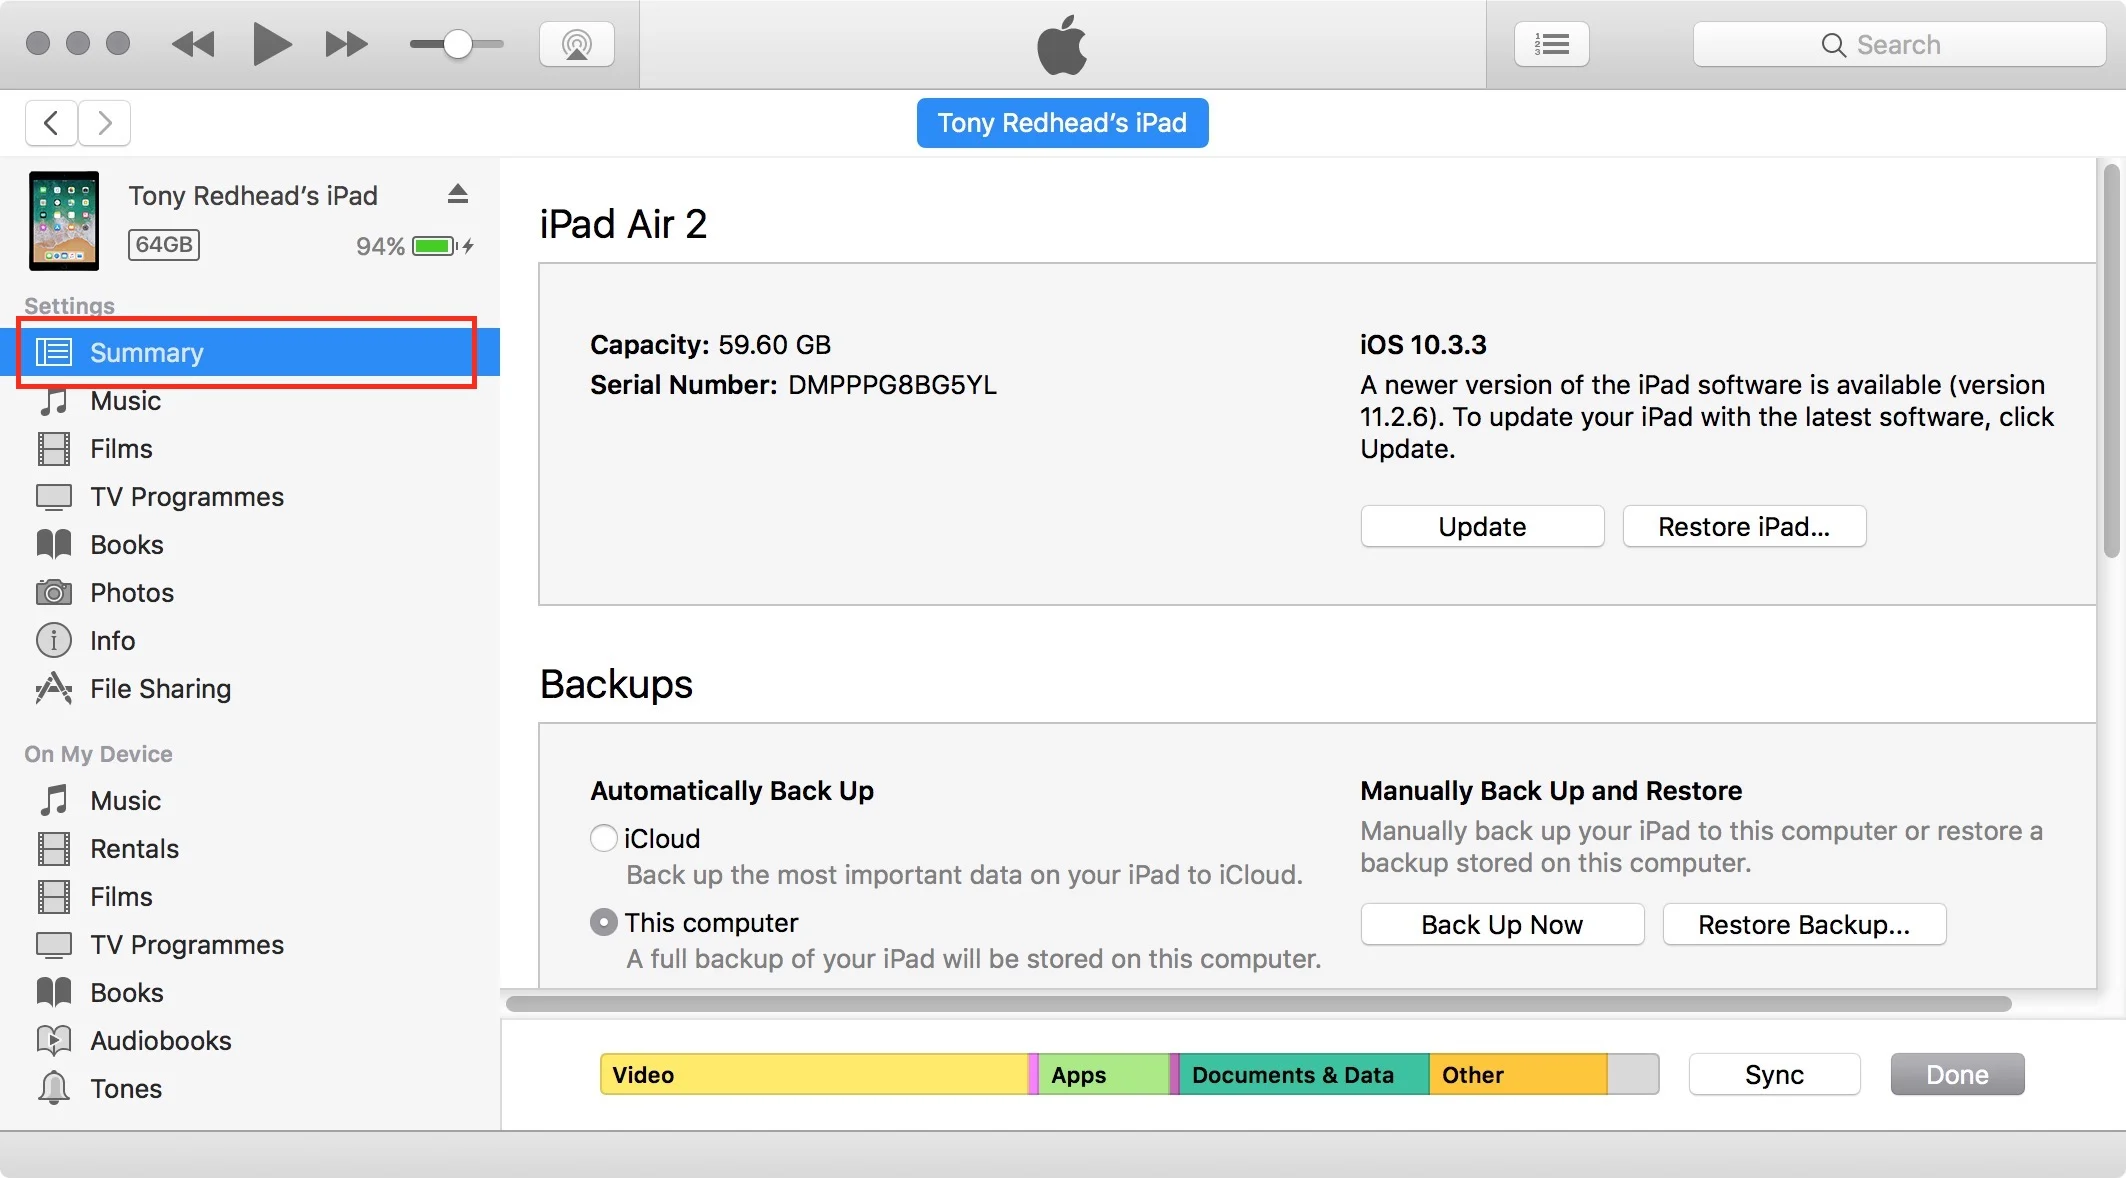The image size is (2126, 1178).
Task: Click the play button in toolbar
Action: (x=271, y=45)
